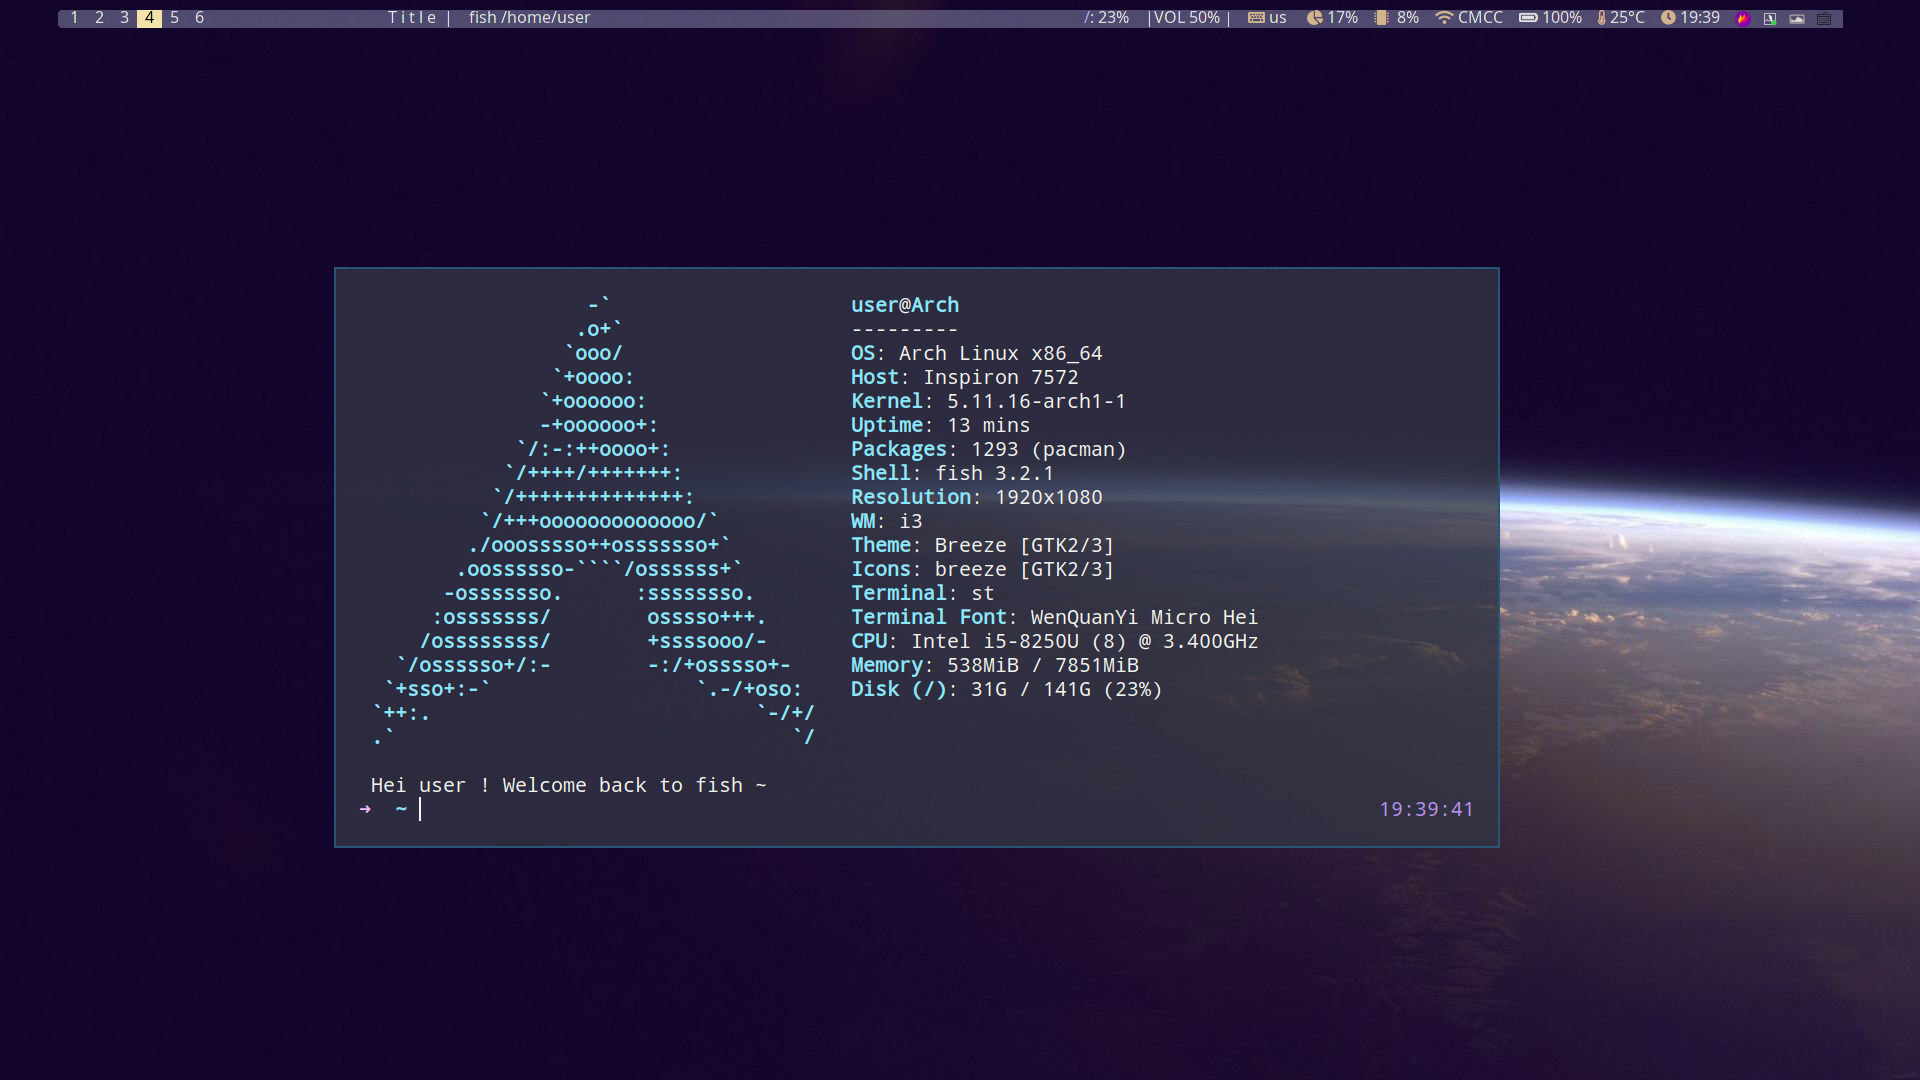Image resolution: width=1920 pixels, height=1080 pixels.
Task: Click the clock icon in the bar
Action: [1668, 18]
